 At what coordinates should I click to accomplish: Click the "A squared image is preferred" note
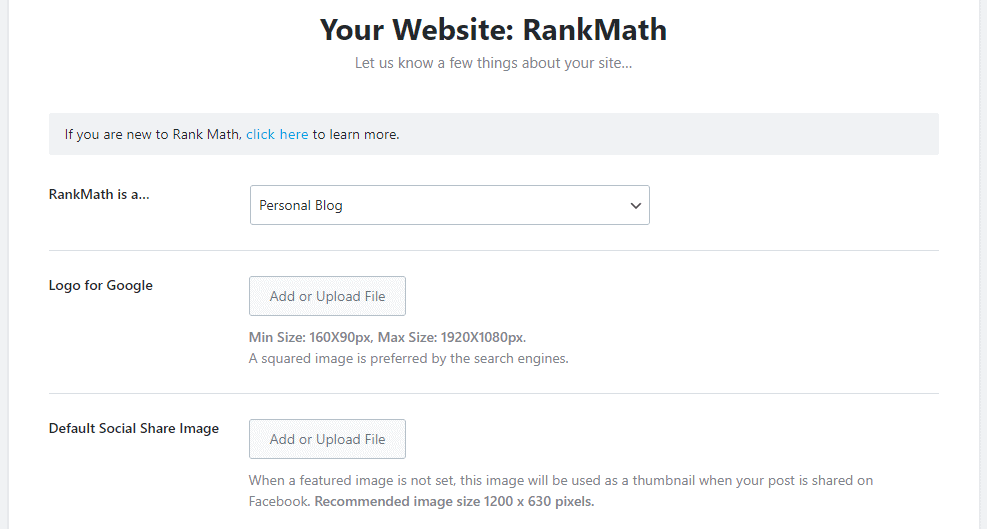pyautogui.click(x=408, y=358)
